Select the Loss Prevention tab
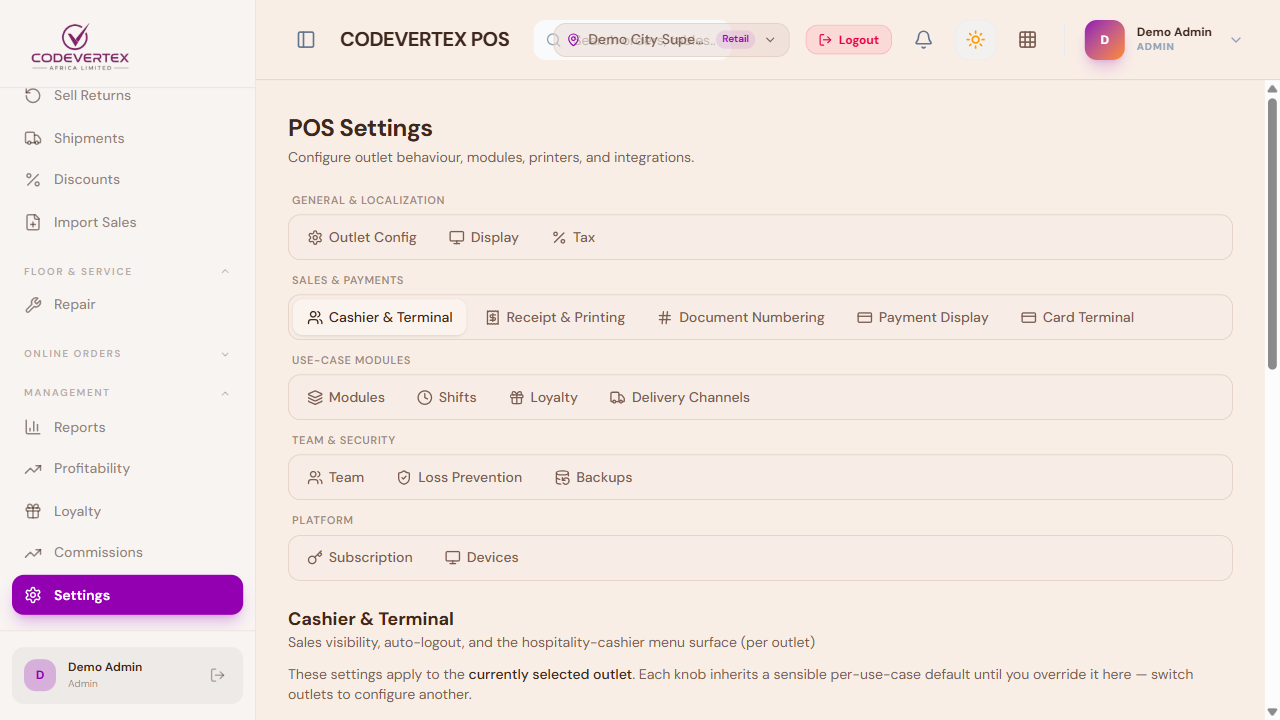 [x=459, y=477]
